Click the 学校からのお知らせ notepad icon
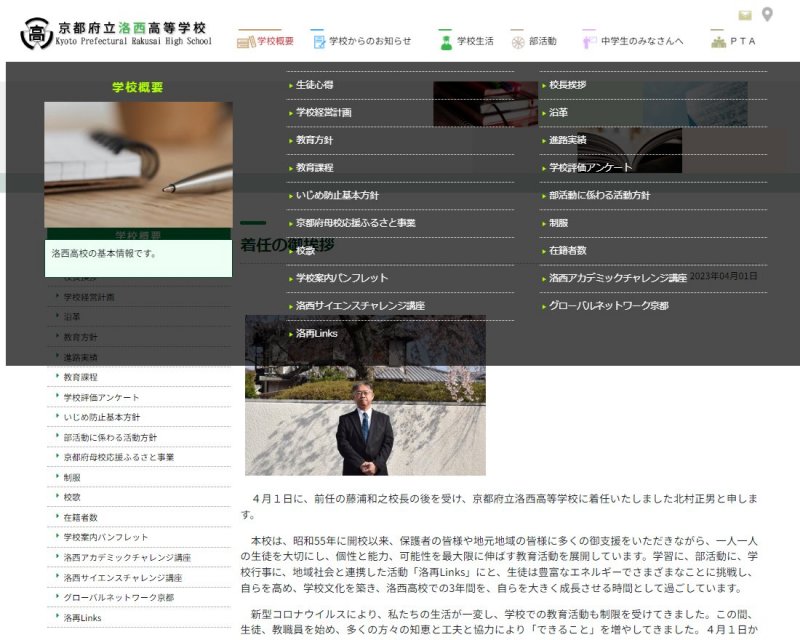Screen dimensions: 800x640 tap(319, 41)
